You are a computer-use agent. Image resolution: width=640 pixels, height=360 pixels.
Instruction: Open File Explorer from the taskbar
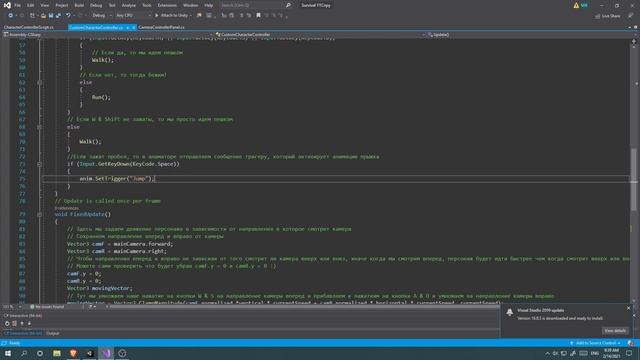coord(57,353)
